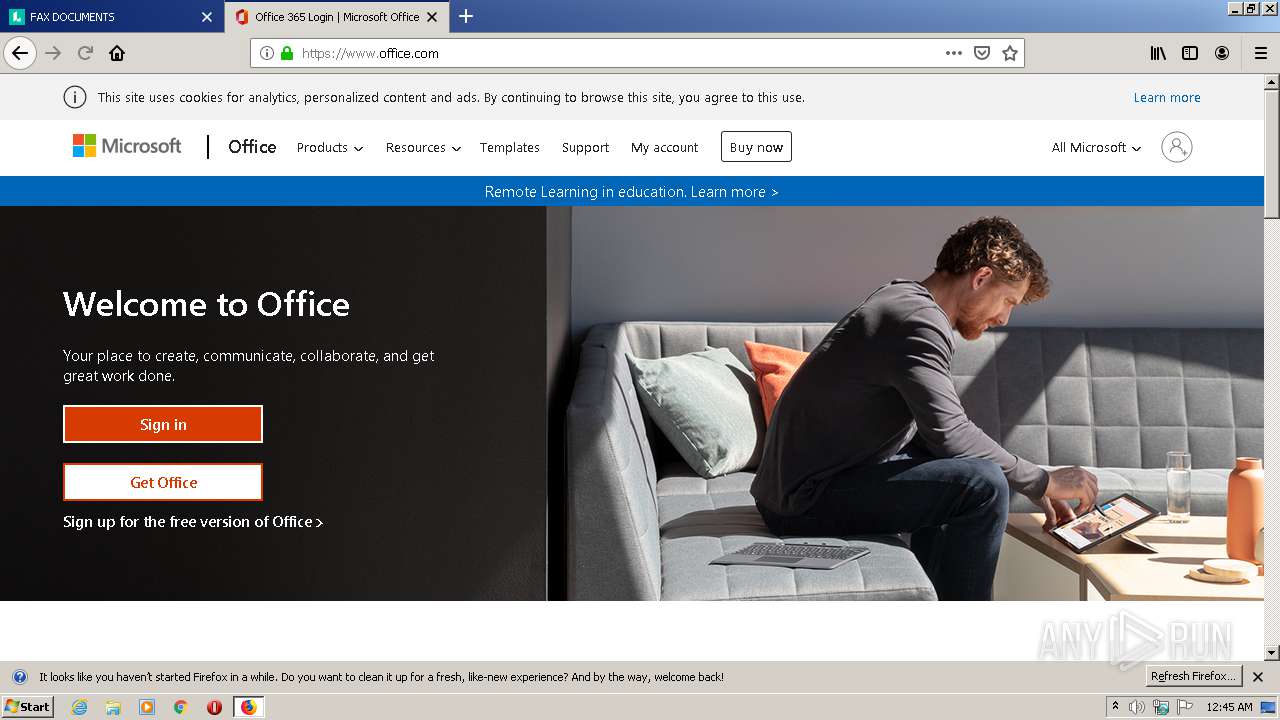Open the Firefox hamburger menu
Image resolution: width=1280 pixels, height=720 pixels.
(1261, 53)
